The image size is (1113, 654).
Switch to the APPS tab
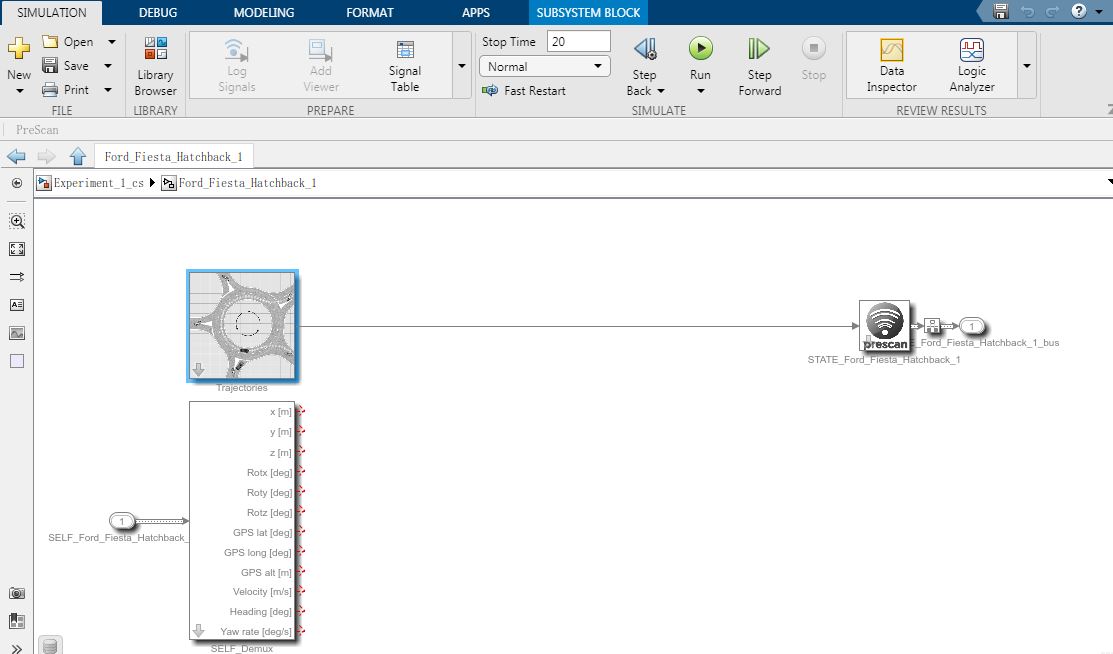coord(476,13)
